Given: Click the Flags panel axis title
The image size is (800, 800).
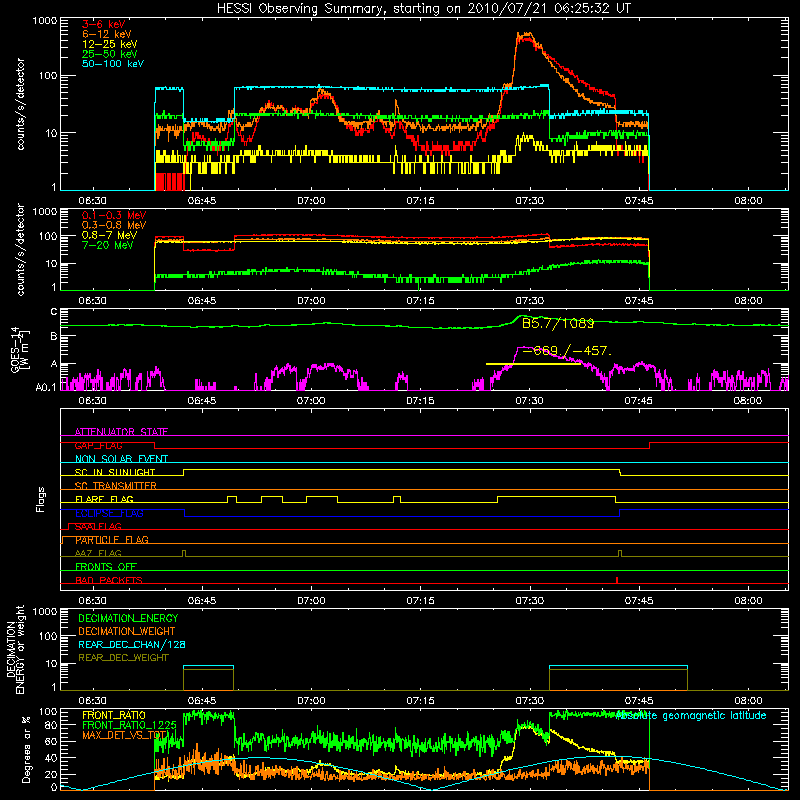Looking at the screenshot, I should (x=41, y=499).
